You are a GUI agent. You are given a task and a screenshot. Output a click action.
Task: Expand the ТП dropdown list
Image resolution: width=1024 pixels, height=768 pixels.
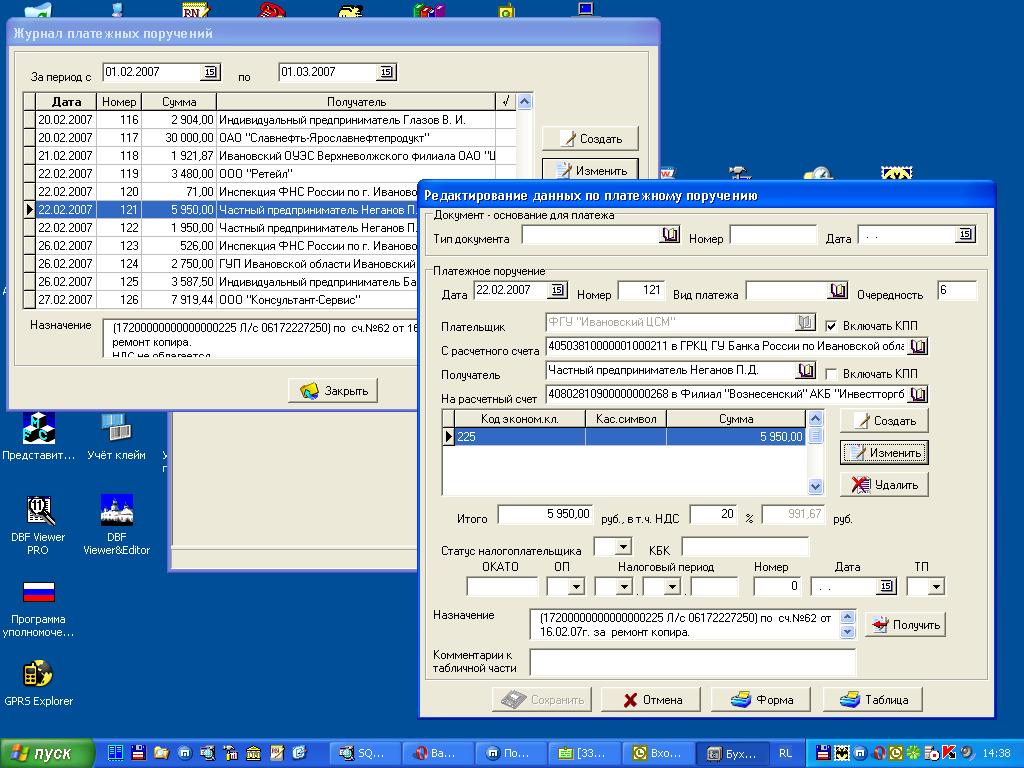(936, 586)
